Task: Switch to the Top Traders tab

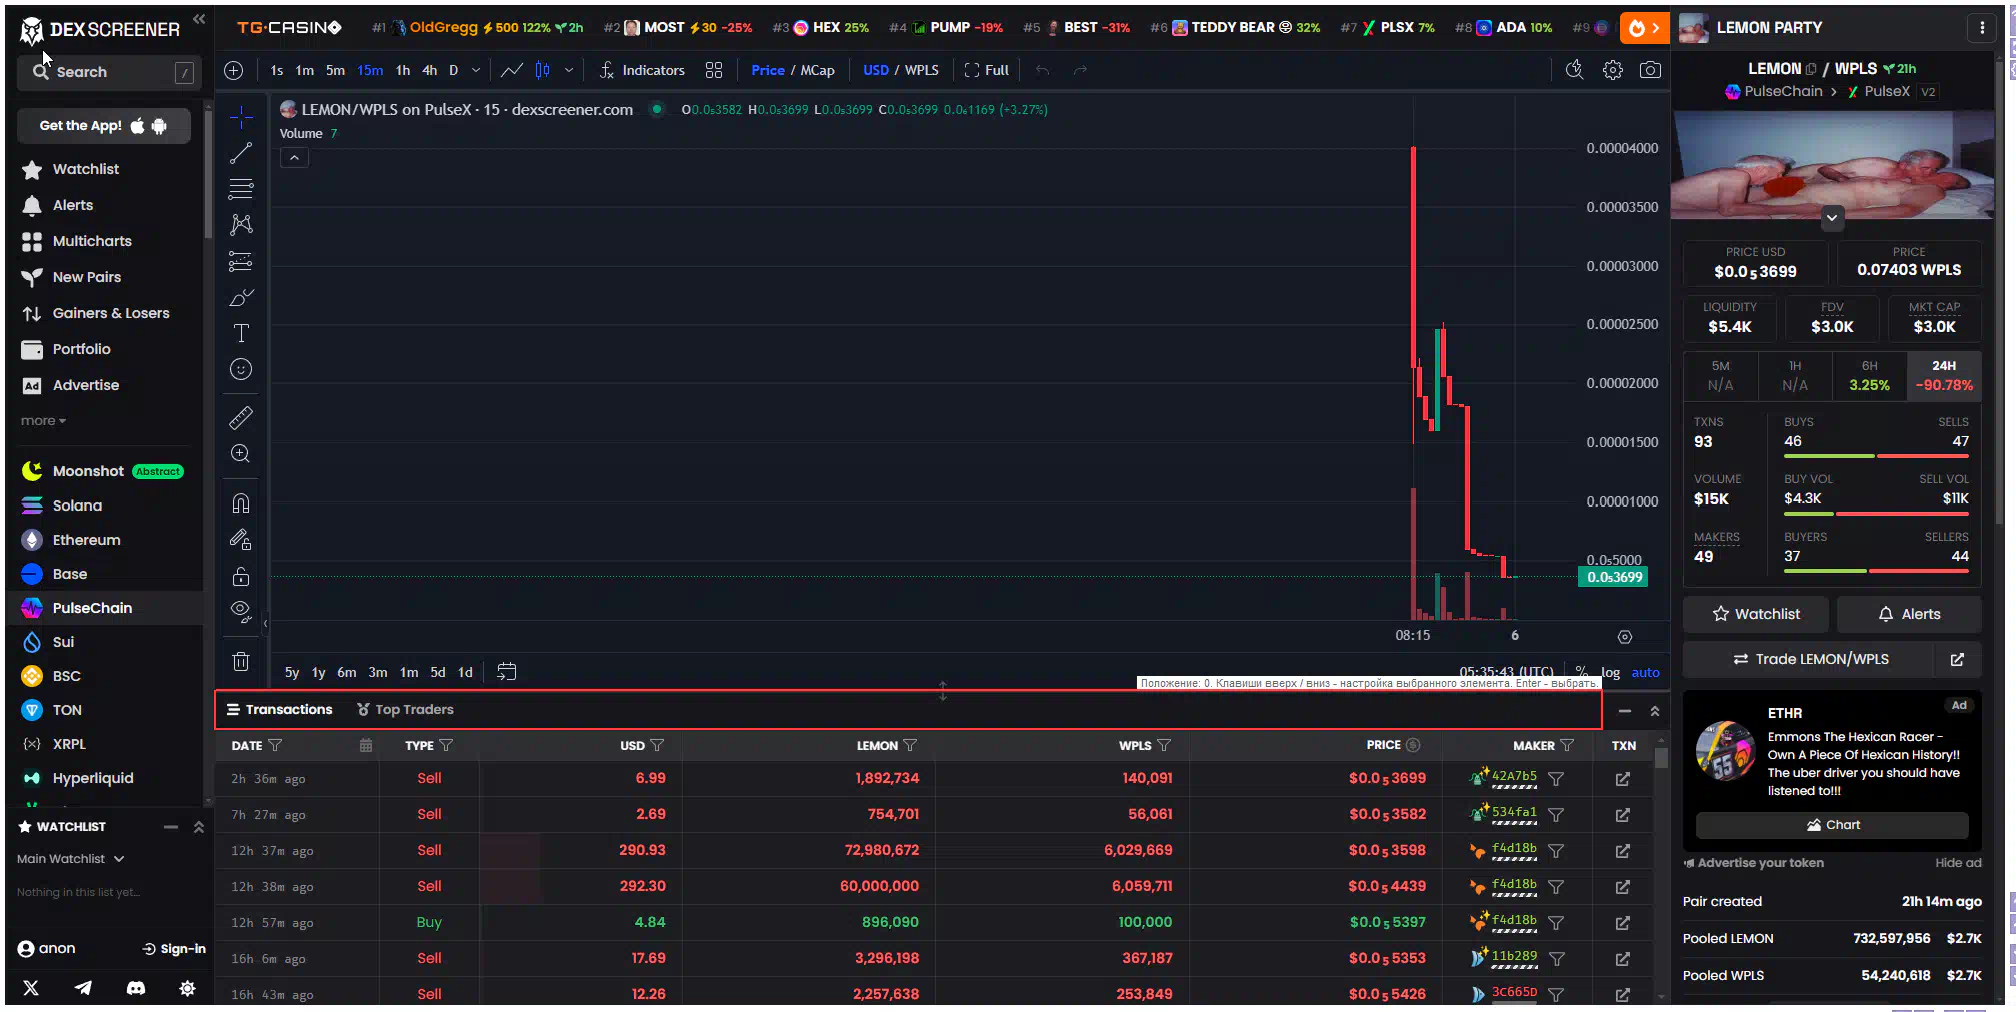Action: [x=405, y=709]
